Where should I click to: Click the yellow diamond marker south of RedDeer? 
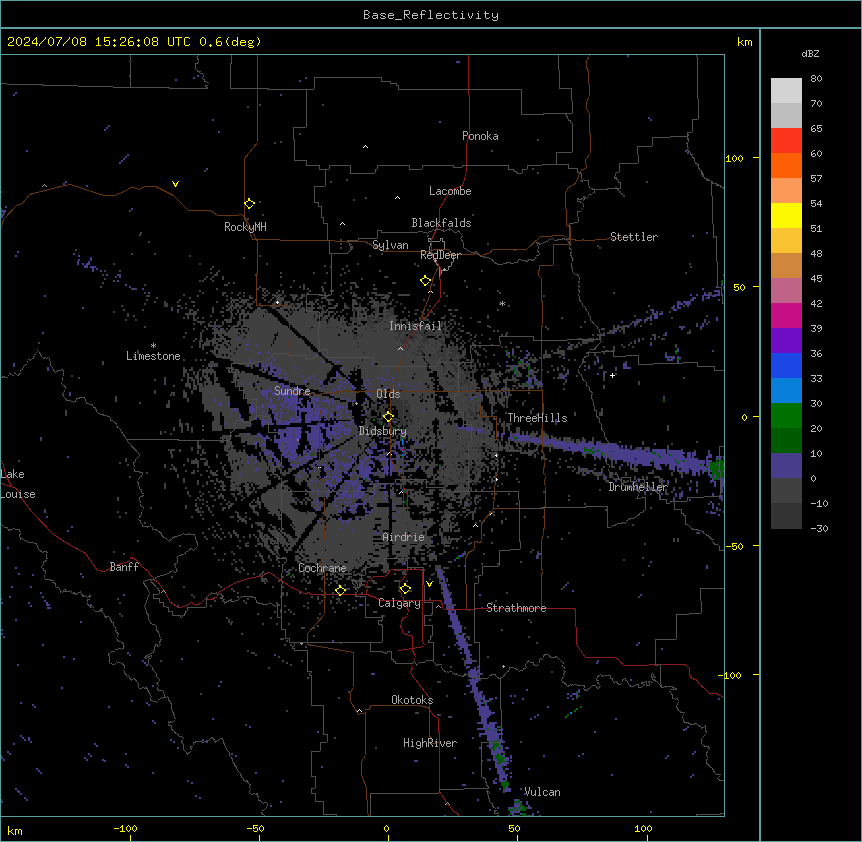click(x=425, y=281)
